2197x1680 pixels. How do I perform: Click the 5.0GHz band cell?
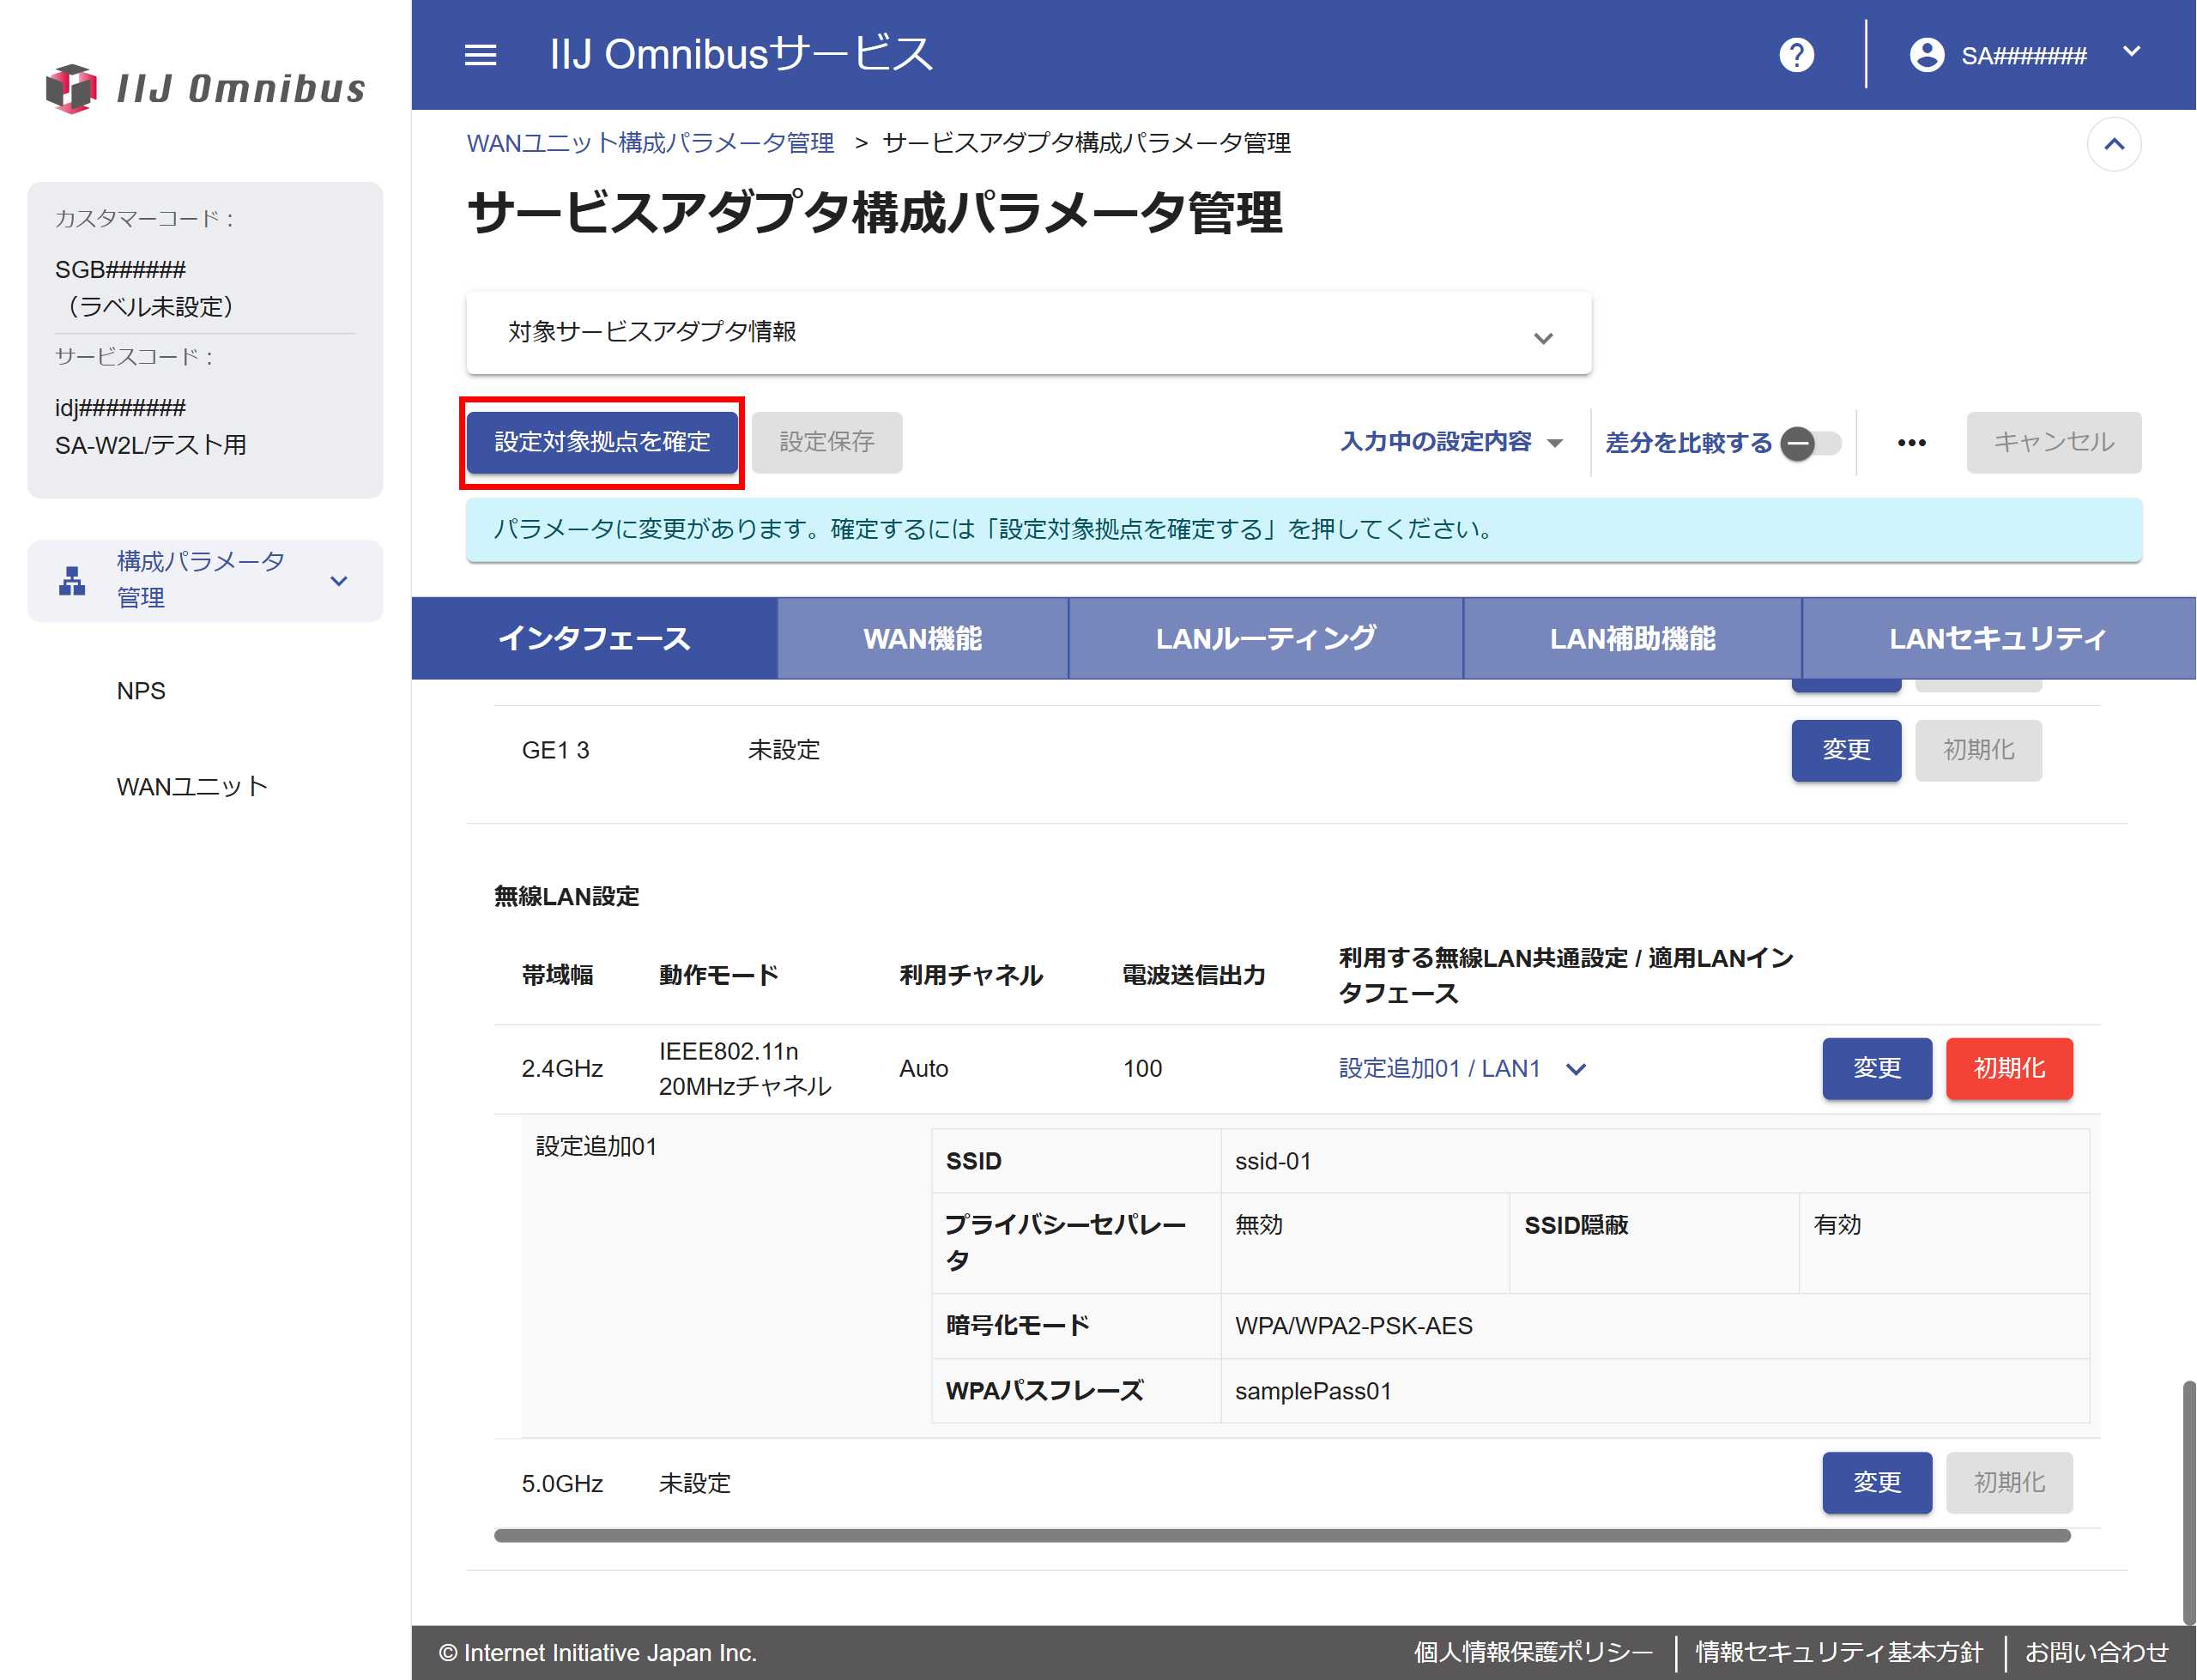pyautogui.click(x=562, y=1483)
